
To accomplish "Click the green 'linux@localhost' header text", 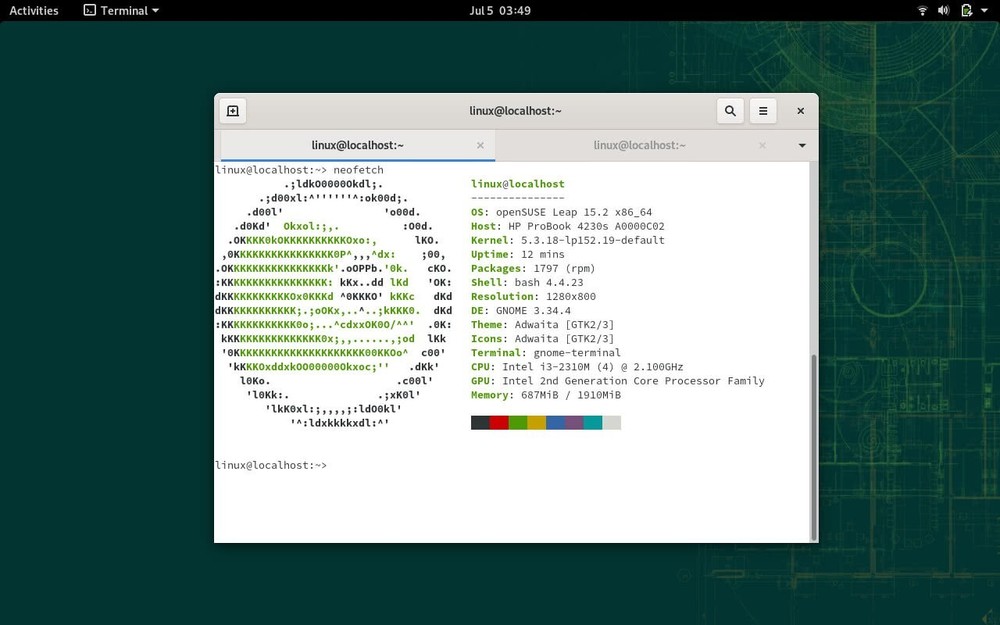I will click(x=518, y=184).
